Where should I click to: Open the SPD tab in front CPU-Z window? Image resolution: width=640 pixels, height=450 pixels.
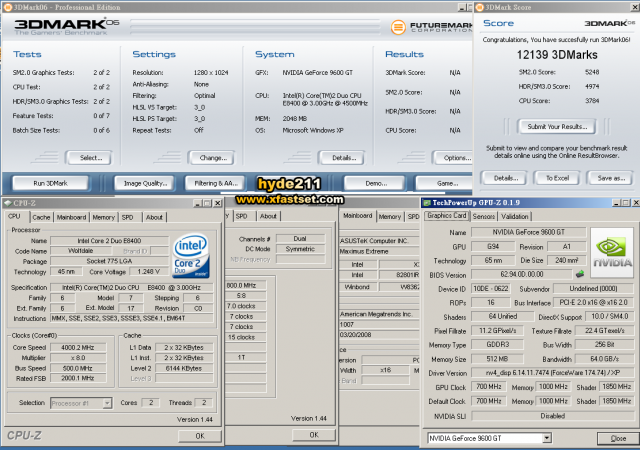128,217
